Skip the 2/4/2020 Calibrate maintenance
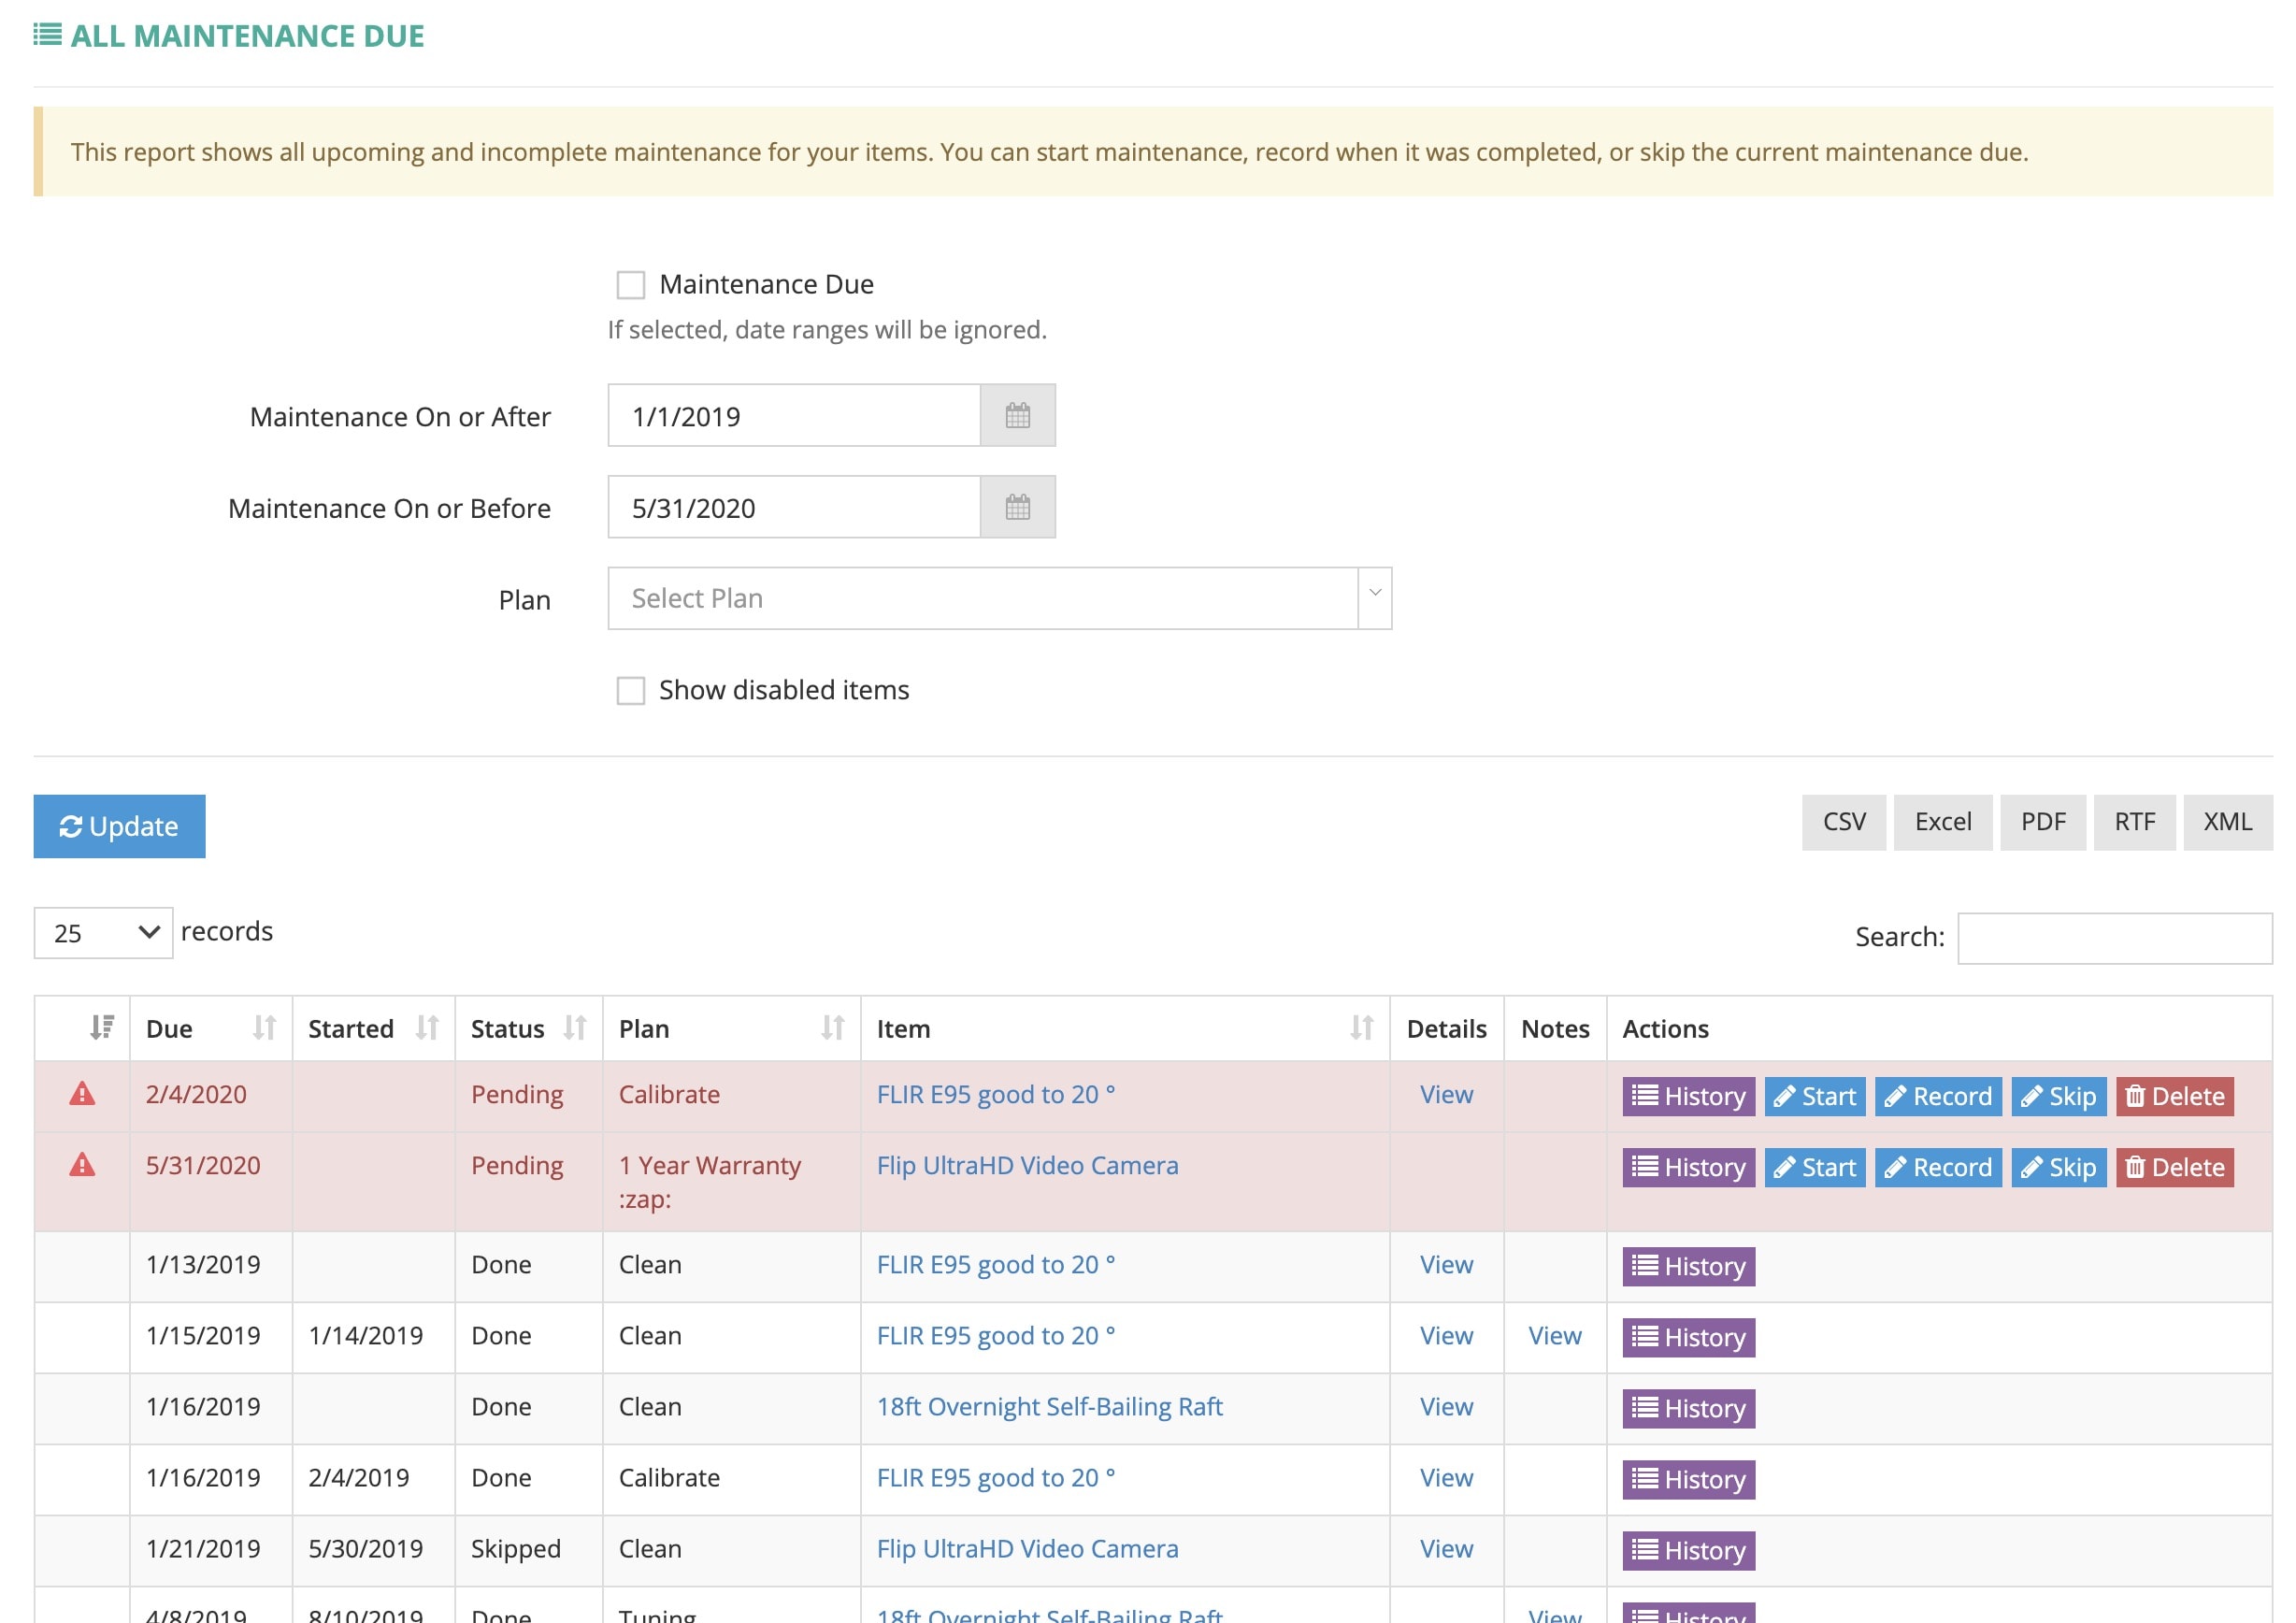 (2058, 1097)
